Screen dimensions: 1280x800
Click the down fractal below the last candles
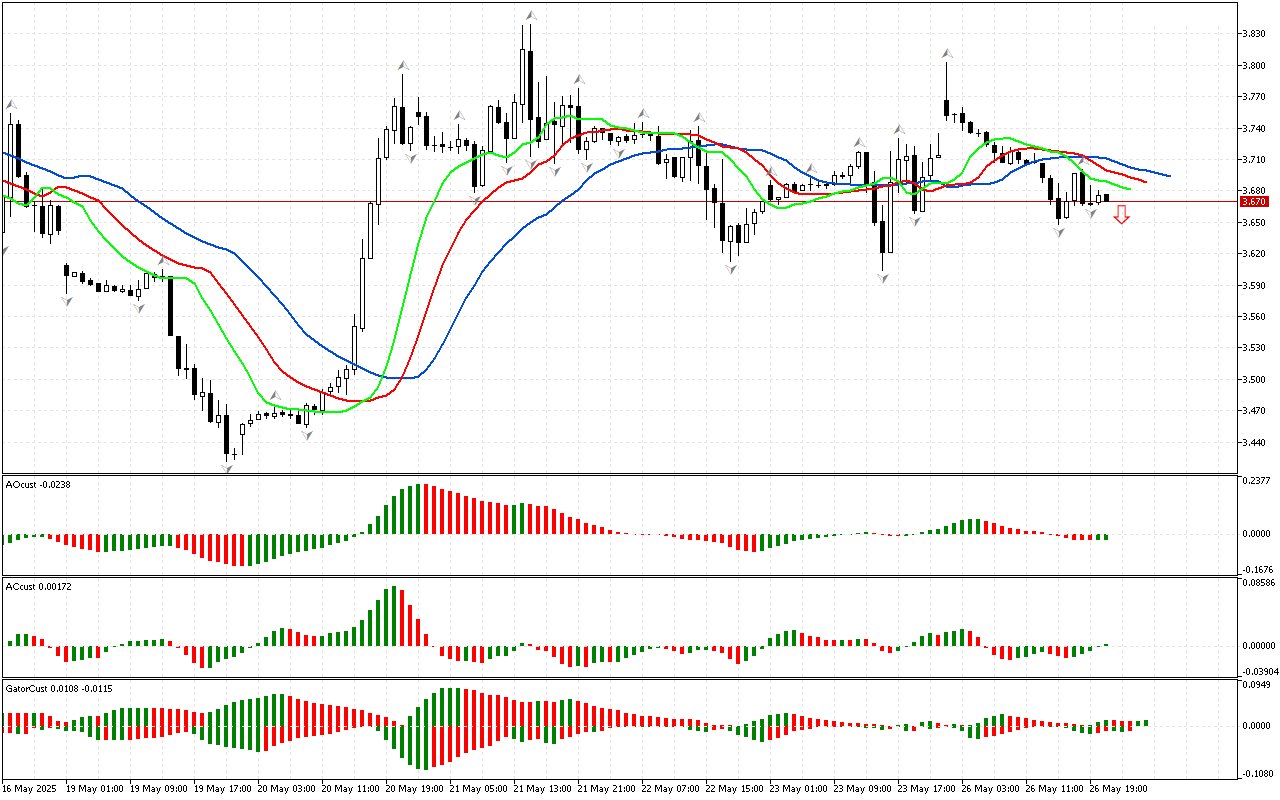tap(1091, 215)
